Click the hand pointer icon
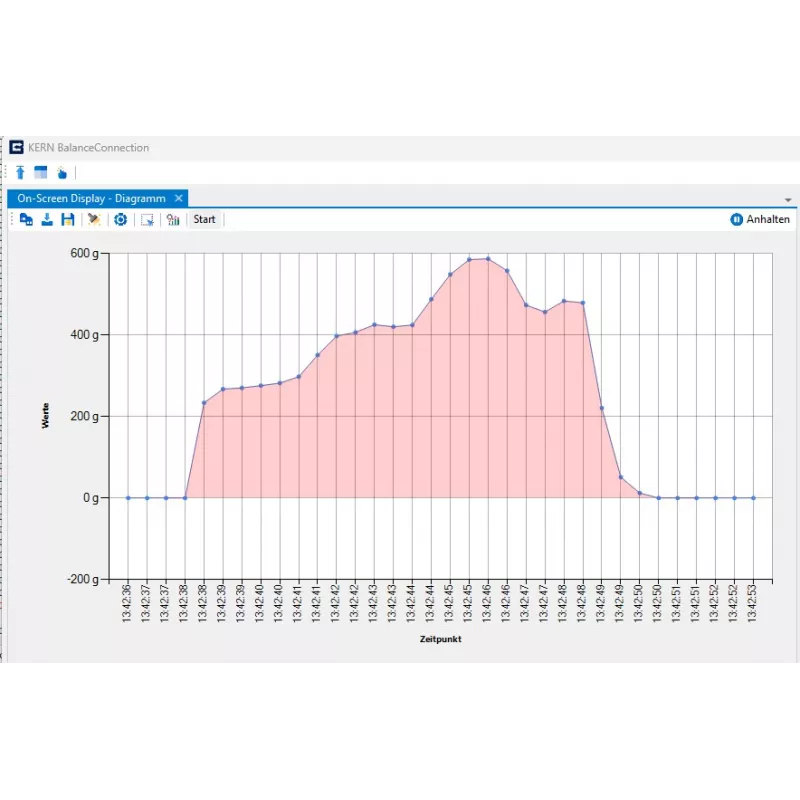The image size is (800, 800). (62, 172)
